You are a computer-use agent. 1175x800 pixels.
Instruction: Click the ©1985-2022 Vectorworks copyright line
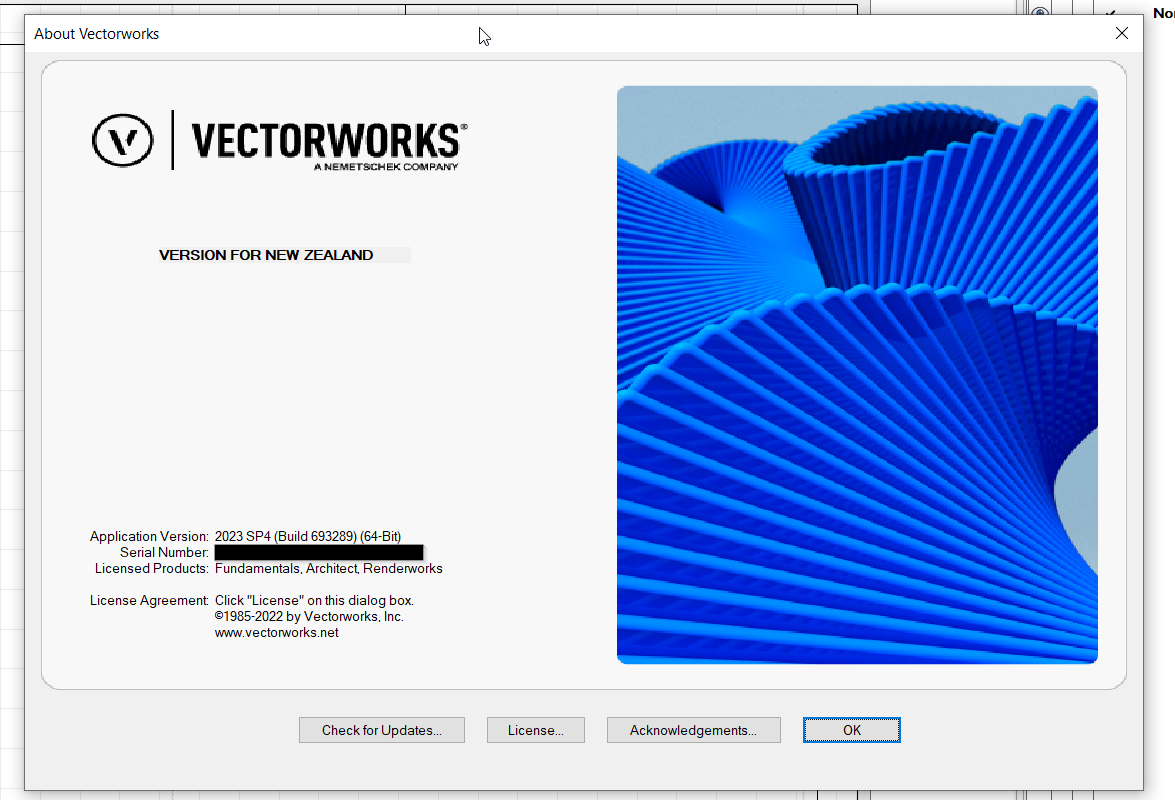coord(308,616)
